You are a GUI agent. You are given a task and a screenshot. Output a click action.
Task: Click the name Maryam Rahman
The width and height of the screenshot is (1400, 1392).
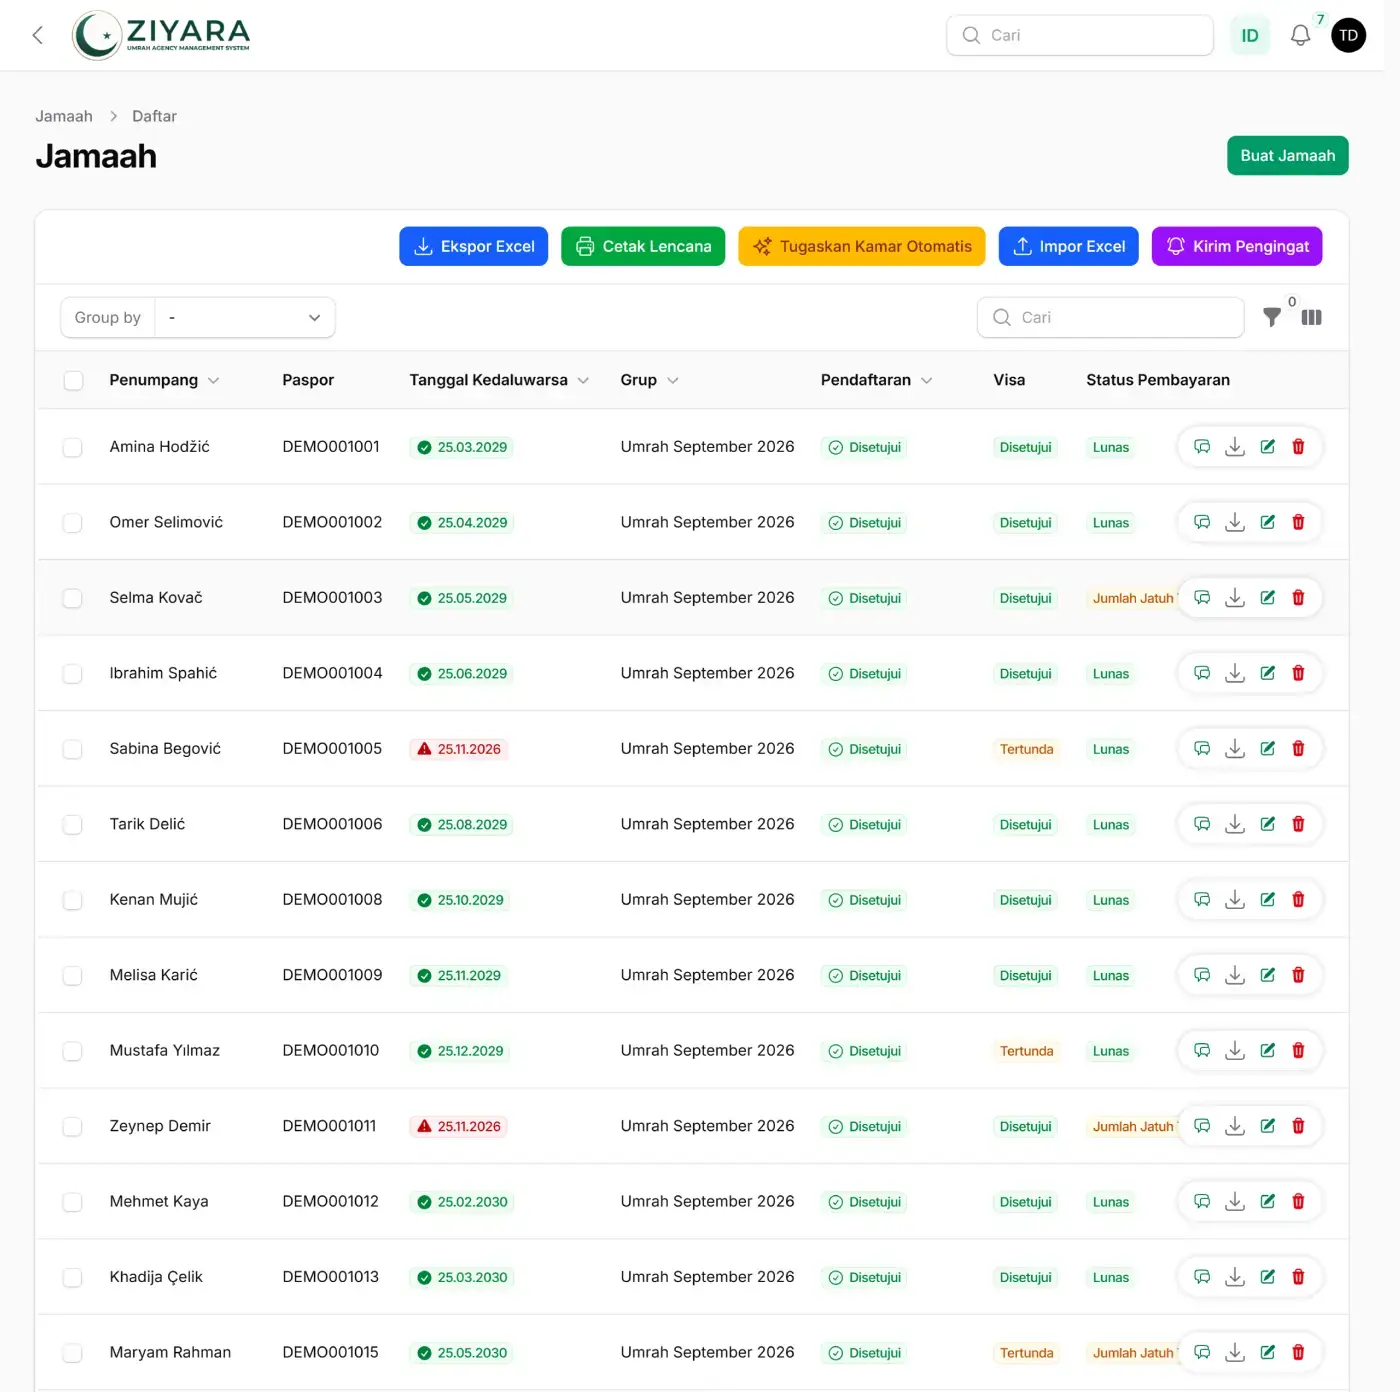point(170,1353)
